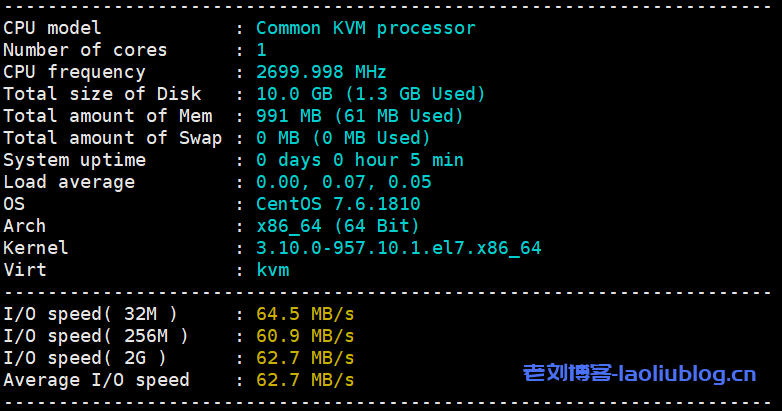Click the "I/O speed( 256M )" label
Screen dimensions: 782x411
[96, 336]
